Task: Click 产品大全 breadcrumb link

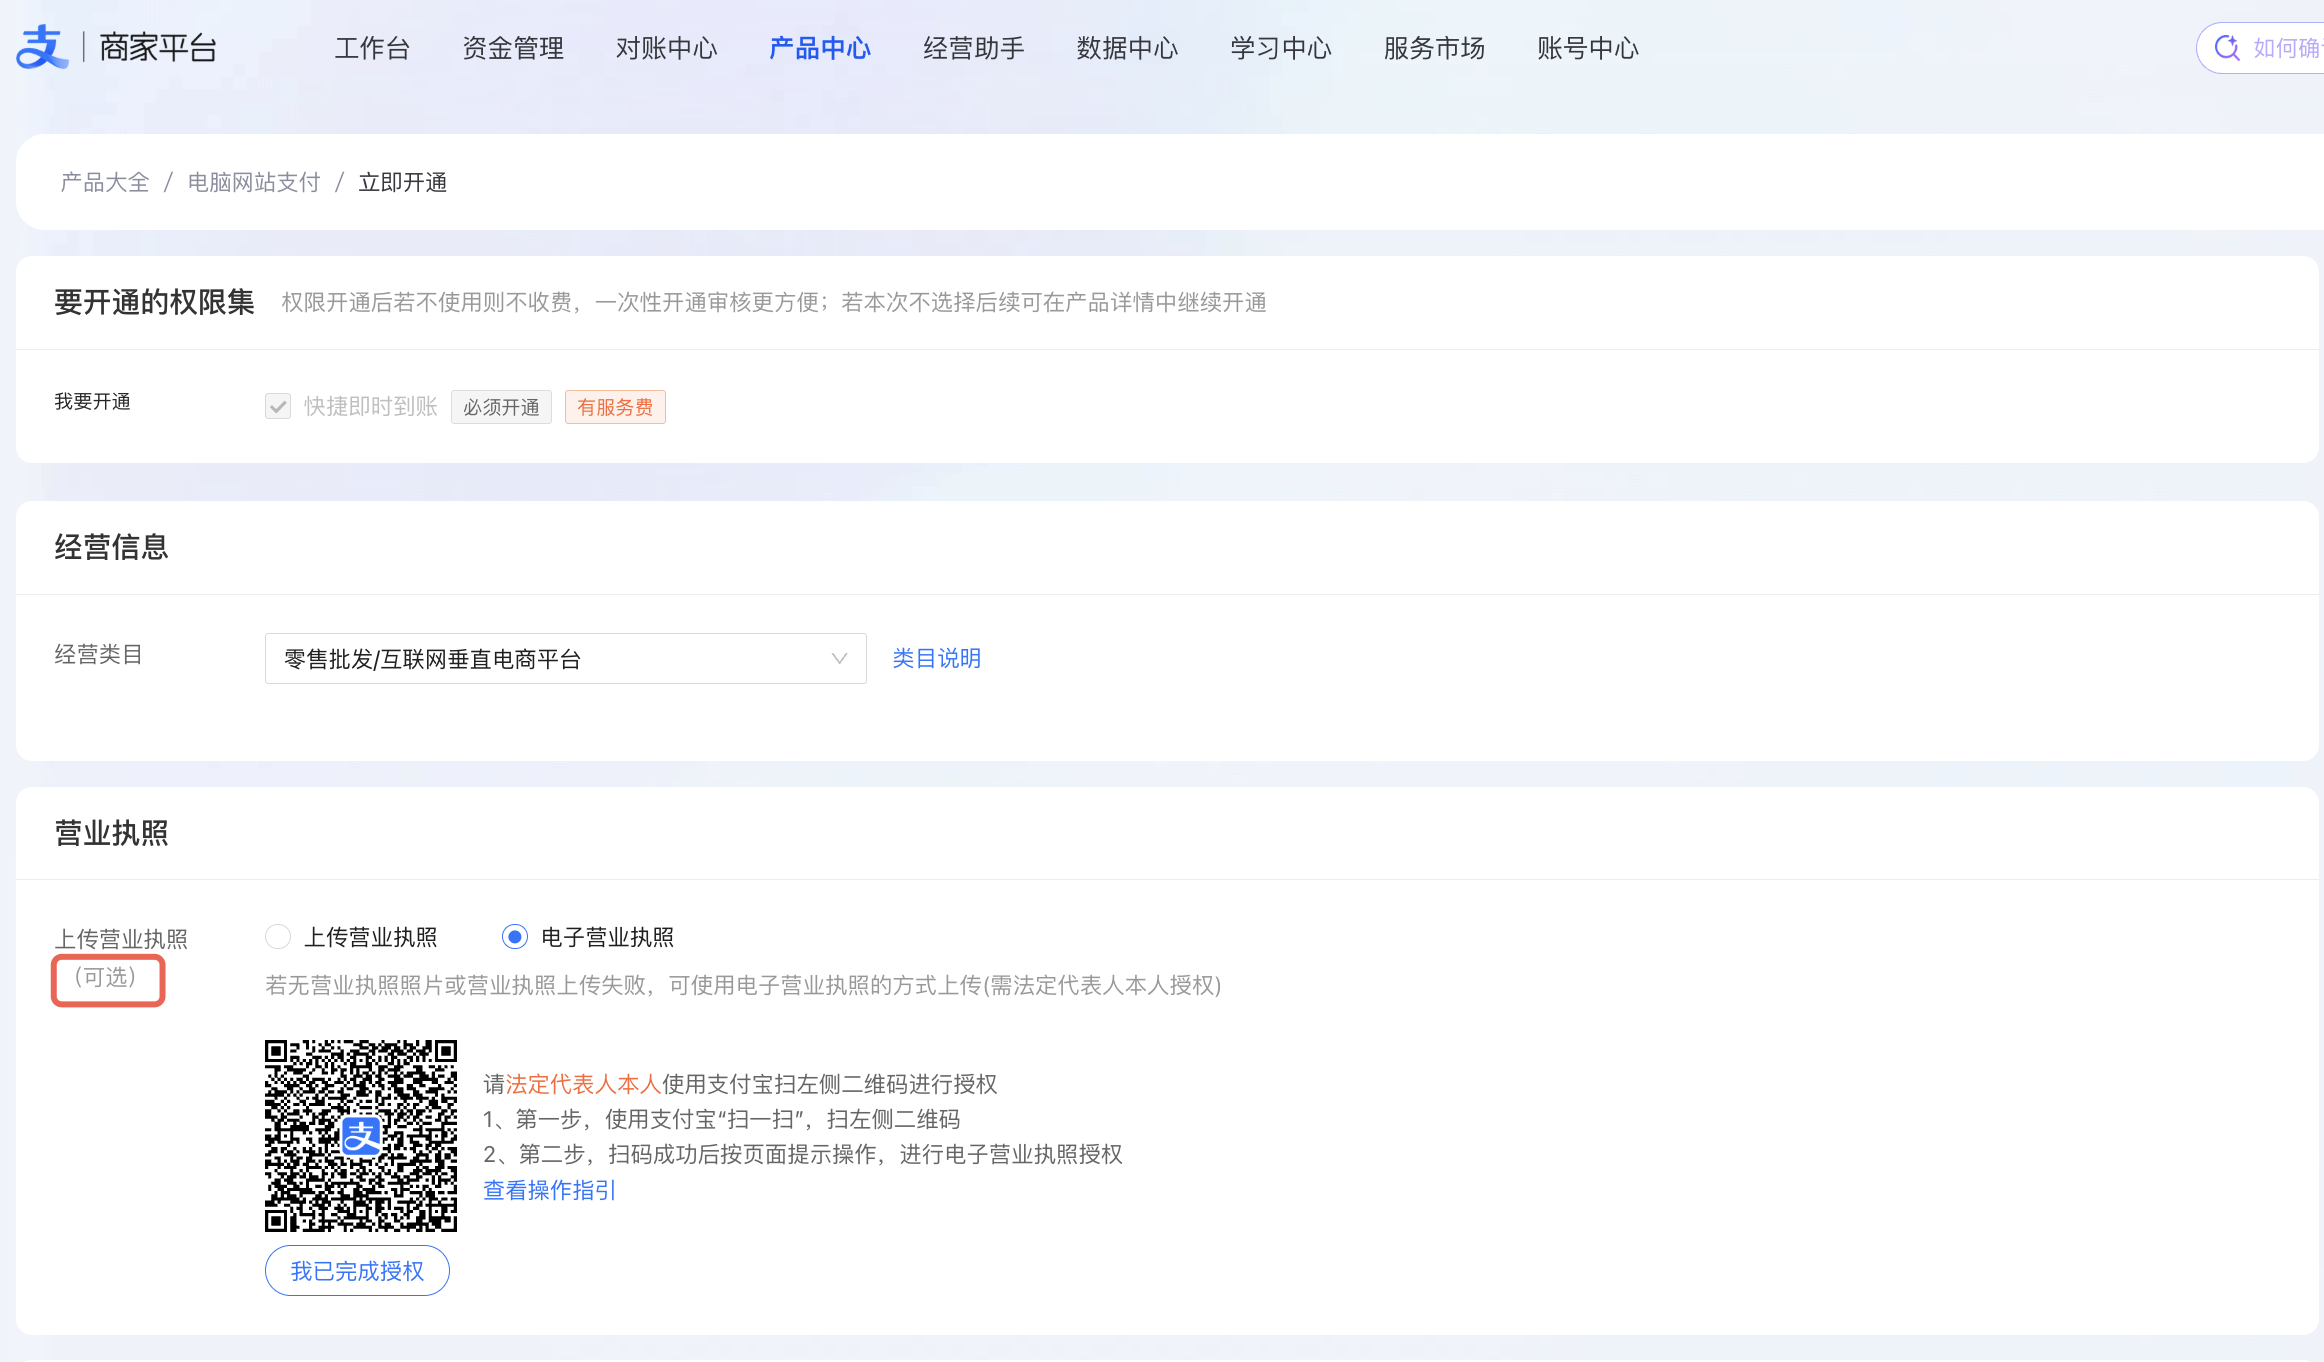Action: click(x=105, y=182)
